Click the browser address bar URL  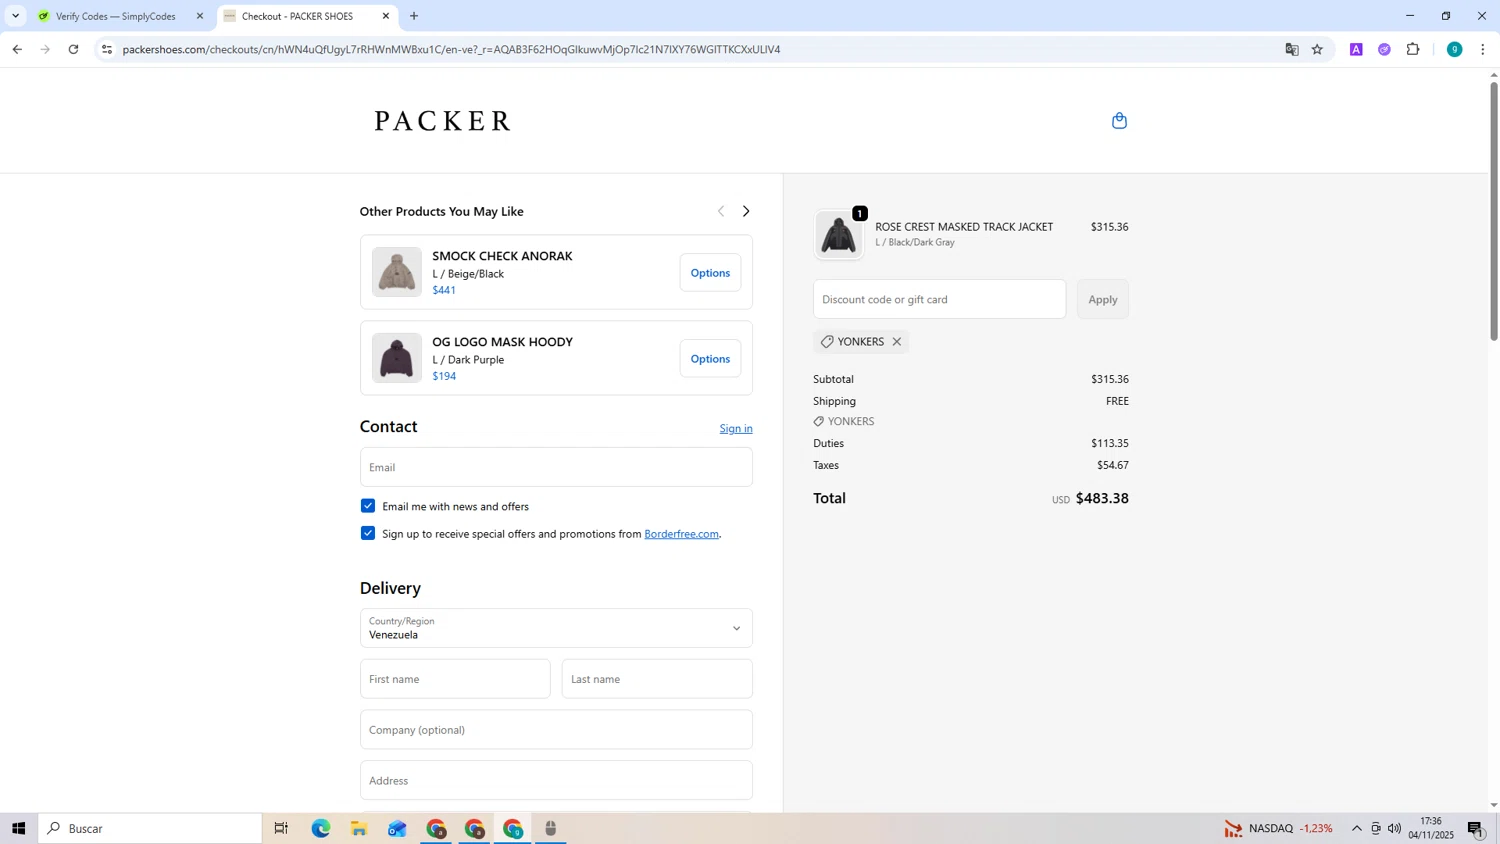[x=451, y=49]
